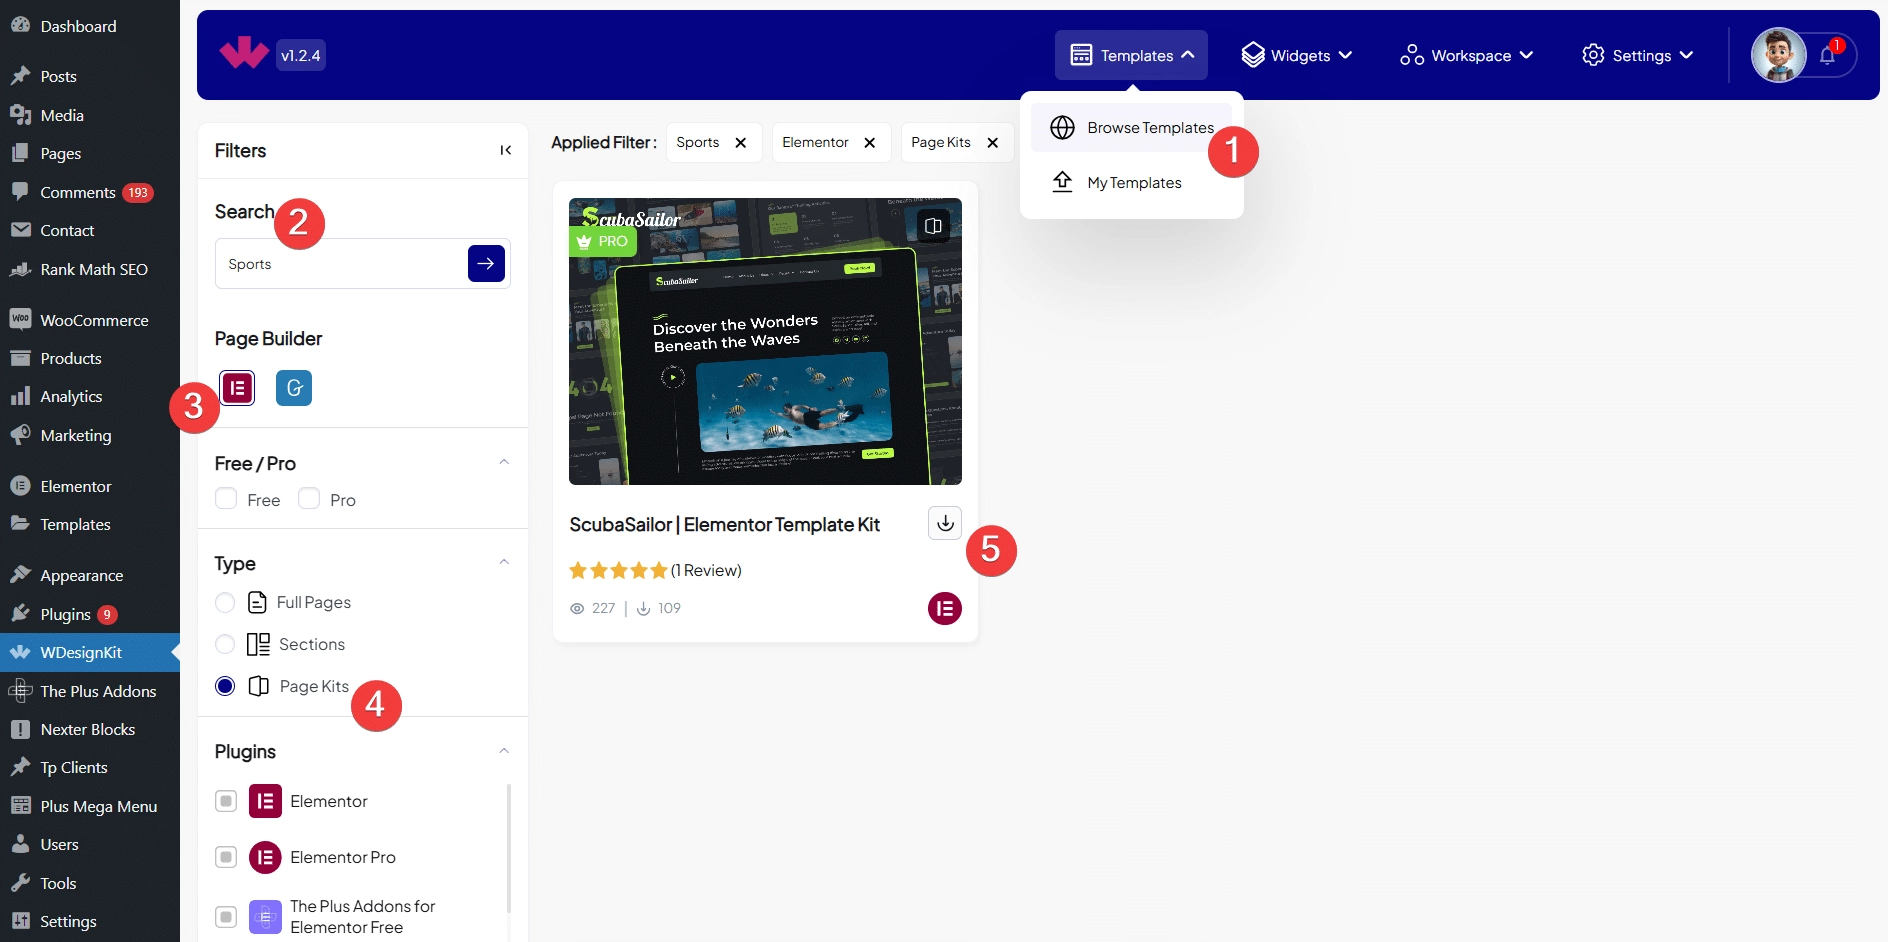Click the page kit icon on thumbnail
The width and height of the screenshot is (1888, 942).
933,226
